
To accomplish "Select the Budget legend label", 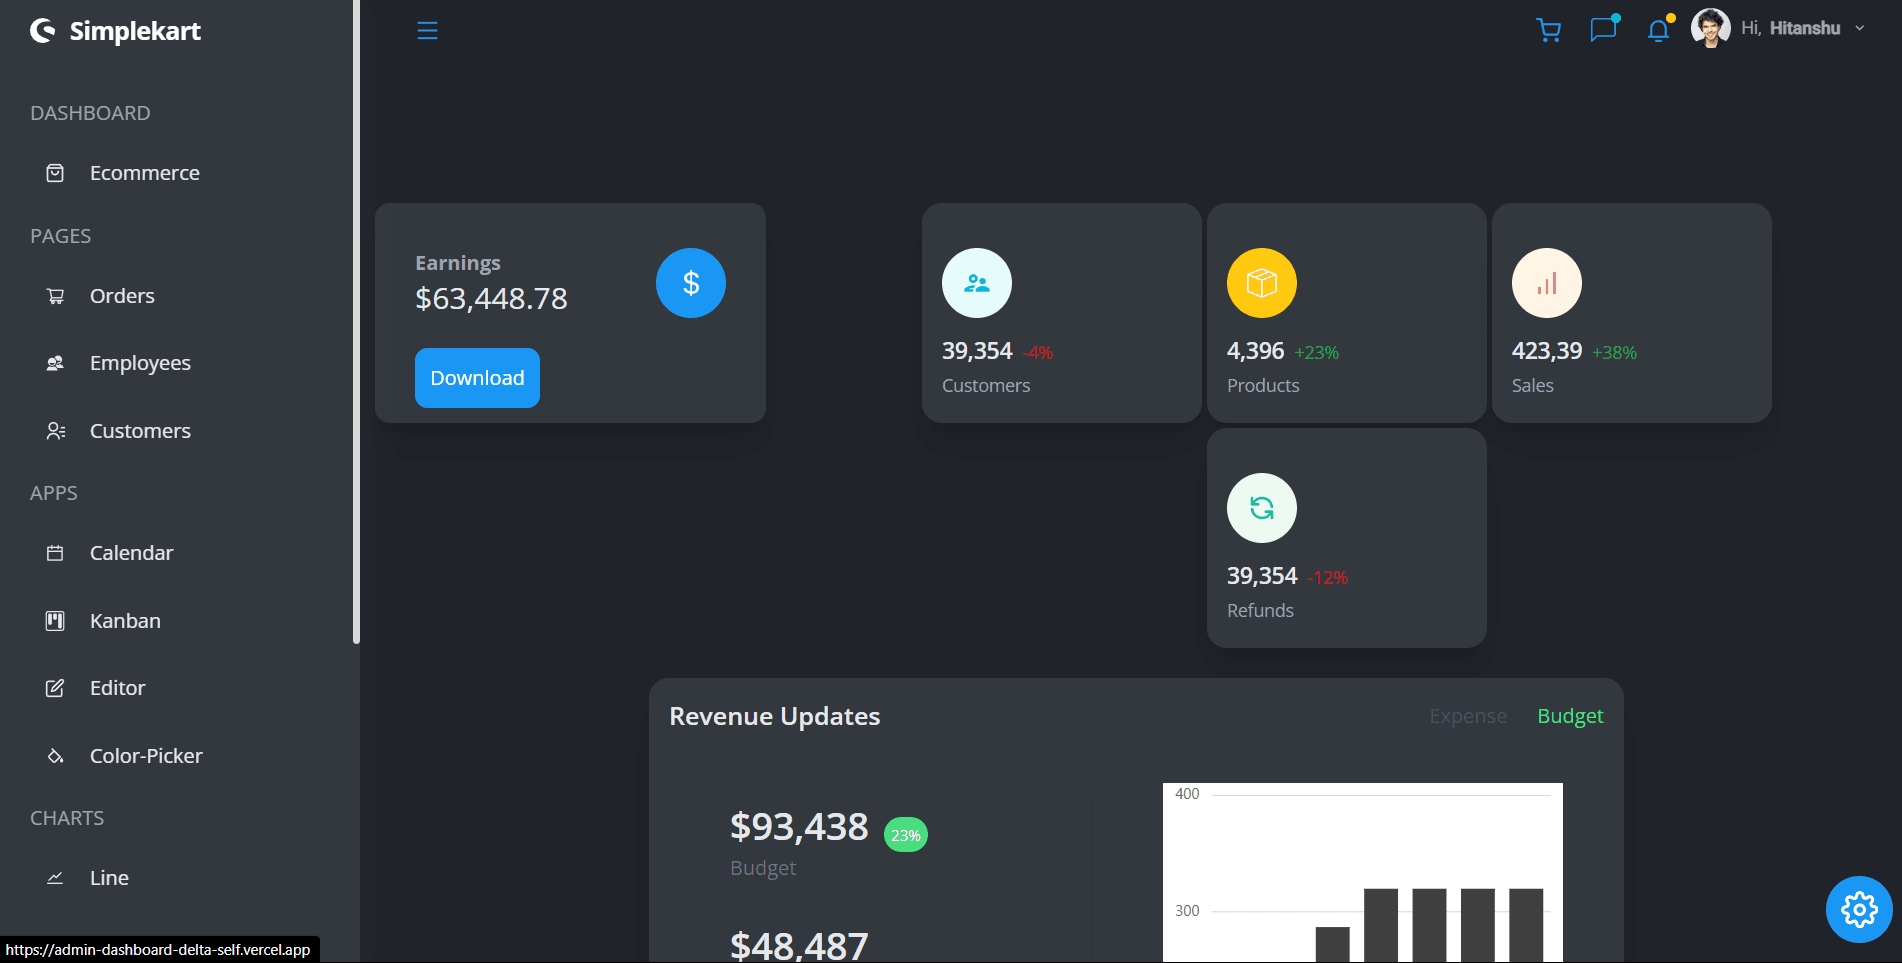I will click(1570, 716).
